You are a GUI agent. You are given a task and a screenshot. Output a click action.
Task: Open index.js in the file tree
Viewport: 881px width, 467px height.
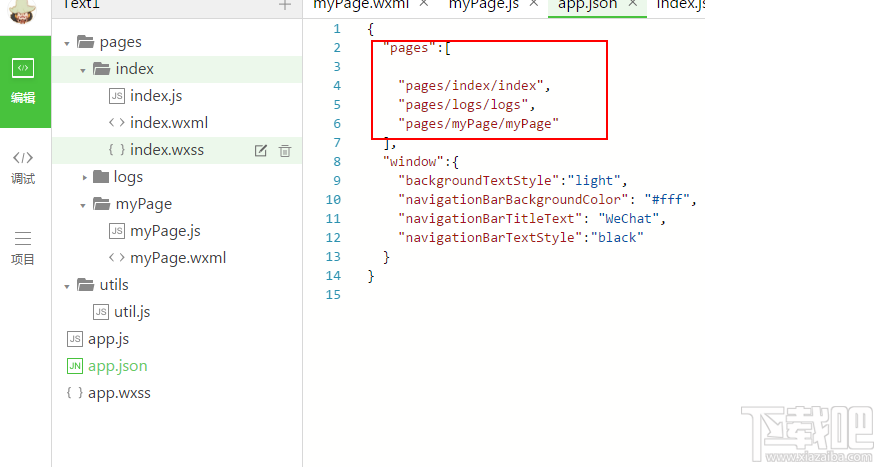pos(177,96)
